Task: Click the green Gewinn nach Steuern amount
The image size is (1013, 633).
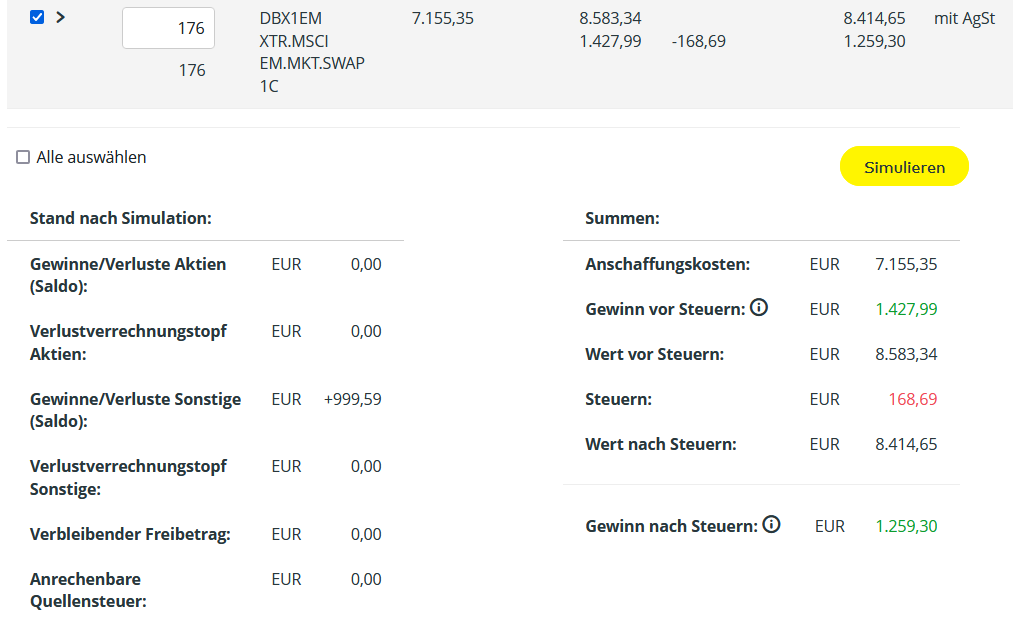Action: [x=906, y=526]
